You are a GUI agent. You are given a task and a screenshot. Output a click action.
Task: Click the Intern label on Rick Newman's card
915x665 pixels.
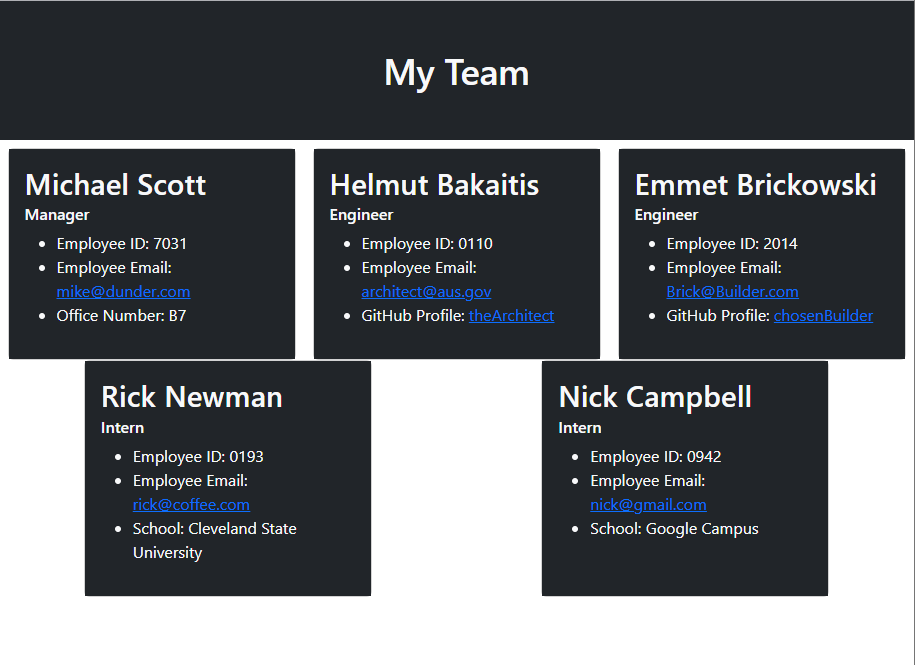pos(122,427)
